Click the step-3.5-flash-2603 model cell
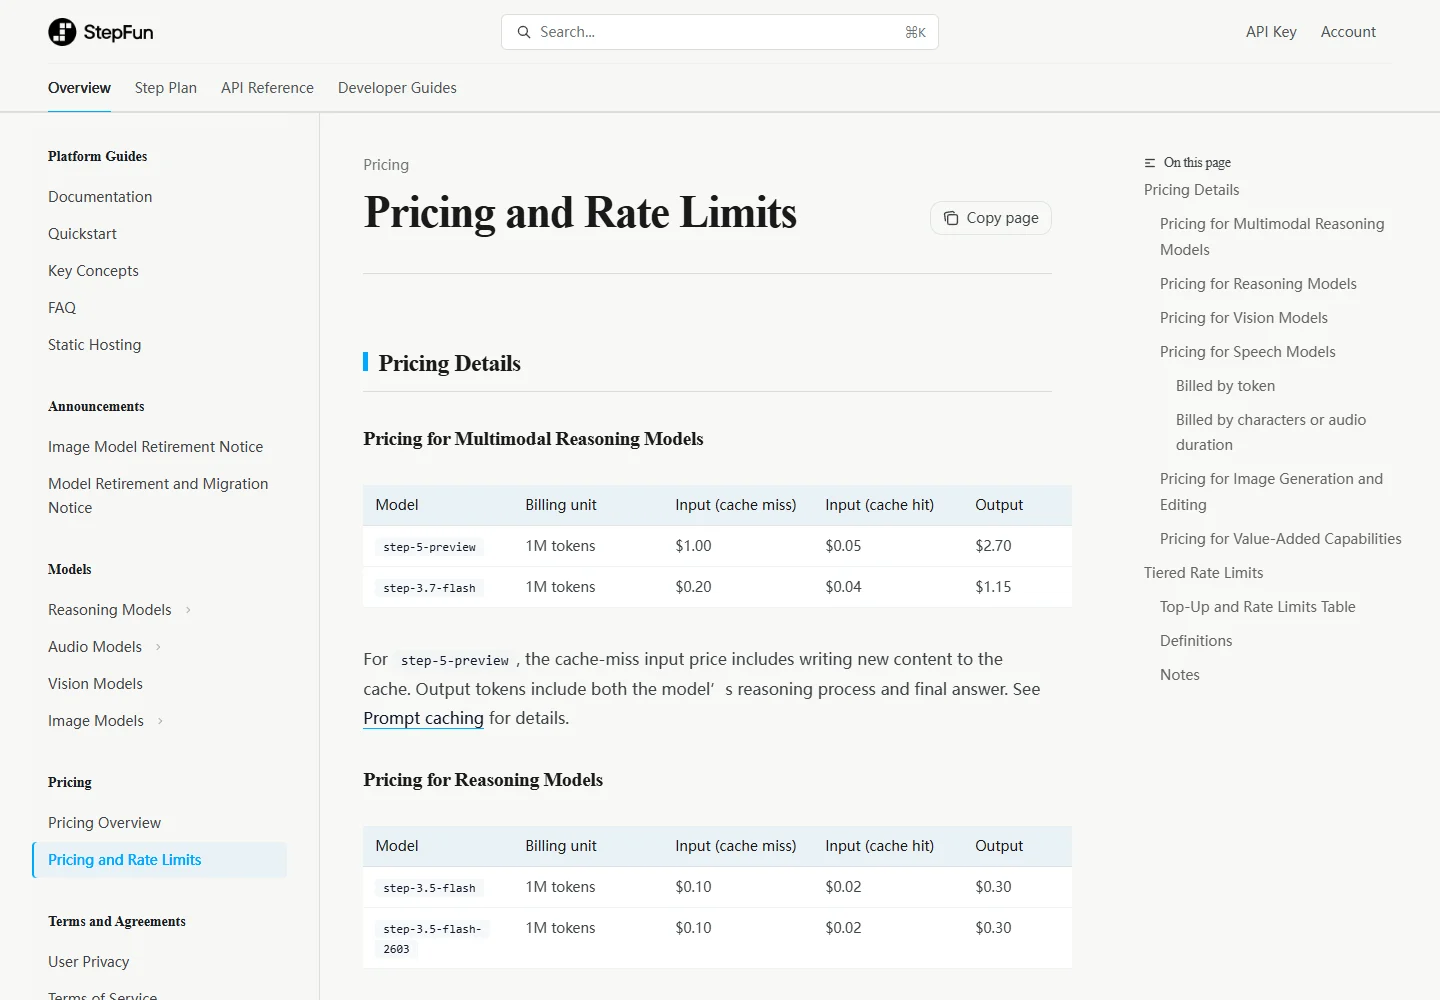 [433, 939]
